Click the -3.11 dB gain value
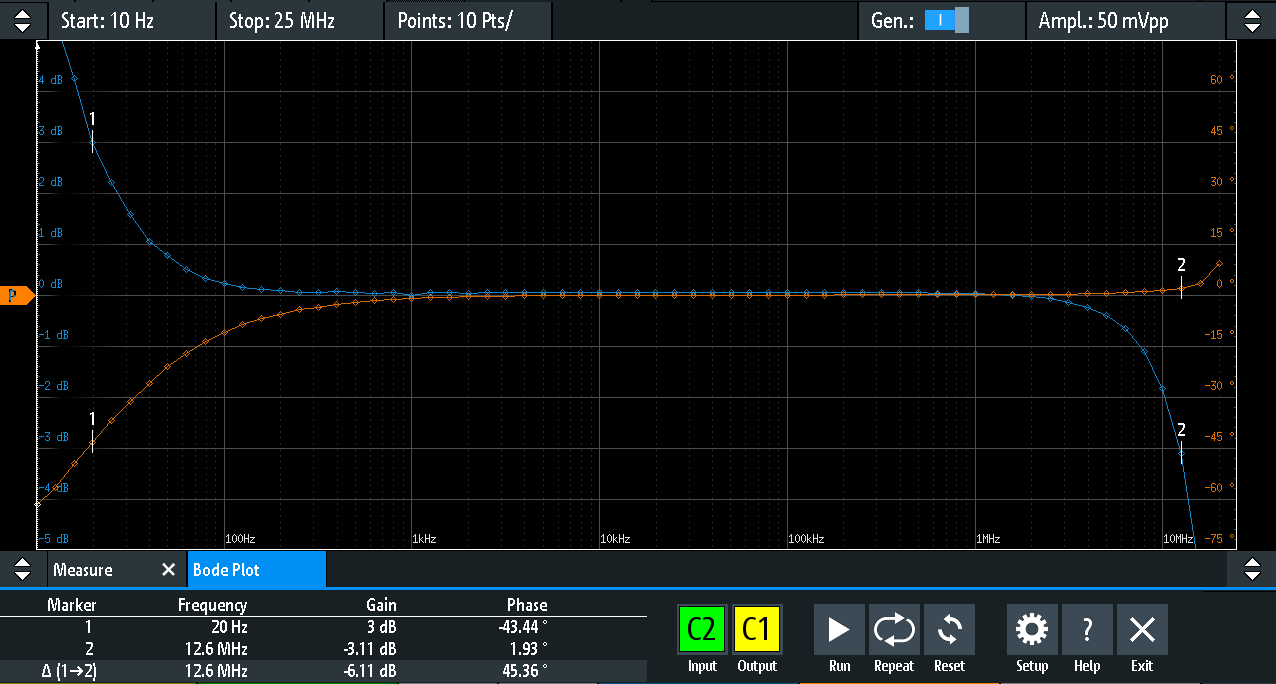 pos(369,649)
